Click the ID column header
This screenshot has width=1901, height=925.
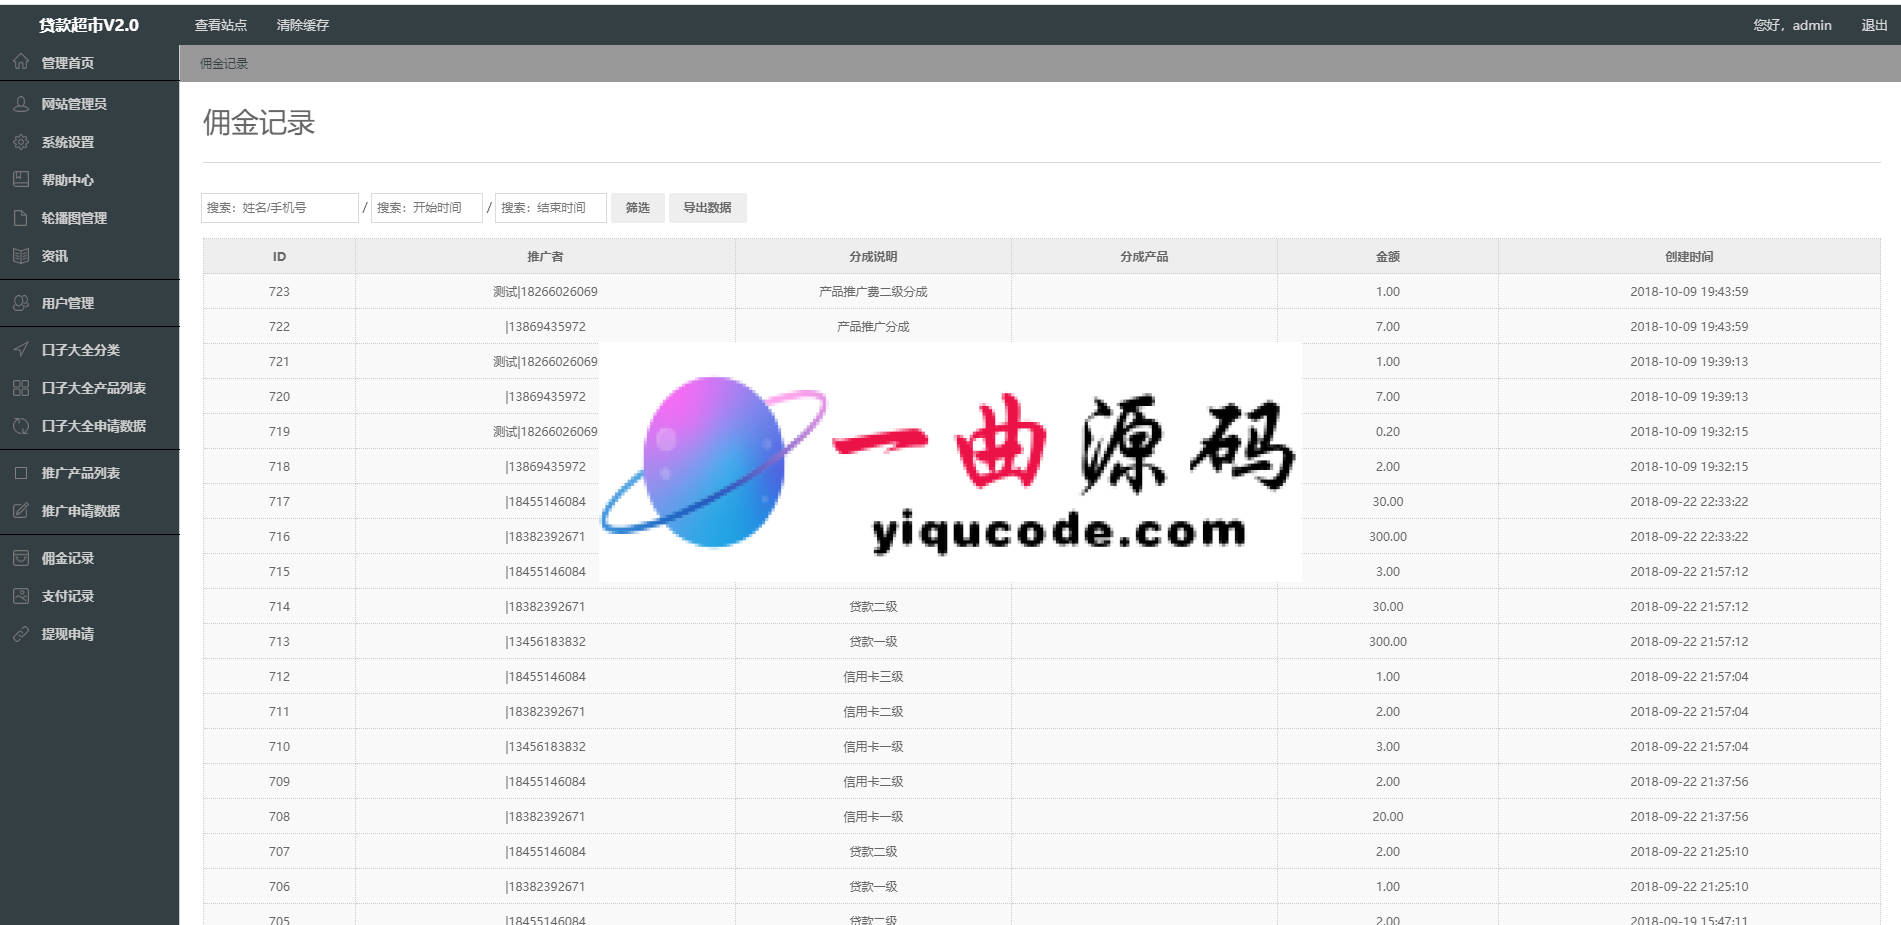279,256
